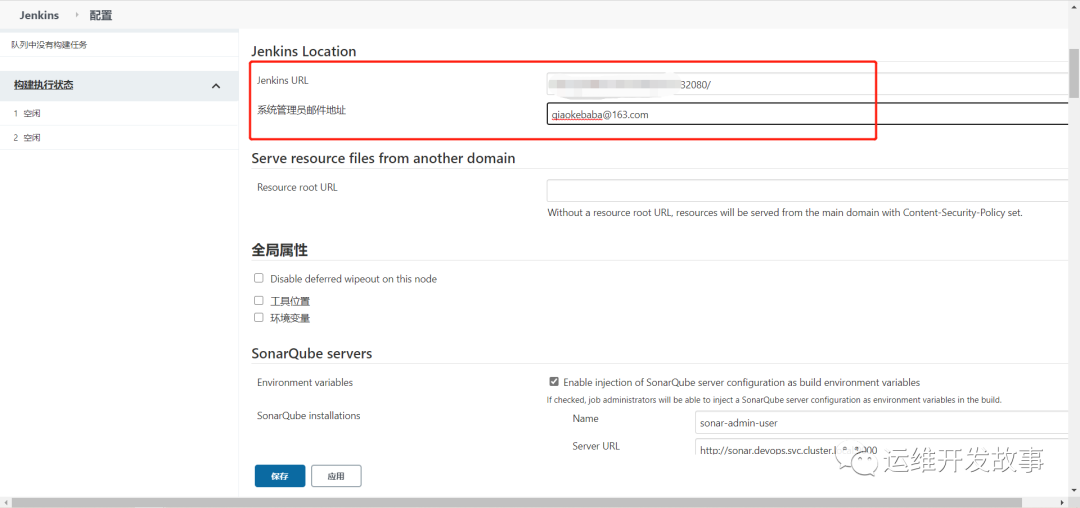1080x508 pixels.
Task: Click the Jenkins Location section heading
Action: click(x=304, y=52)
